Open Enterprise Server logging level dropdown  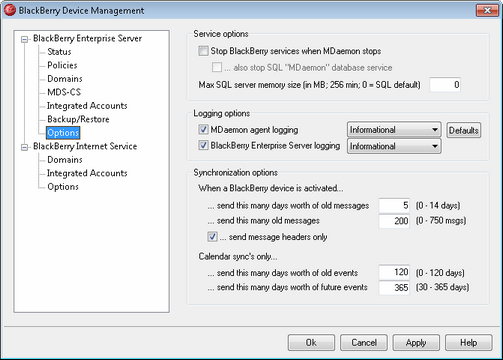[394, 146]
